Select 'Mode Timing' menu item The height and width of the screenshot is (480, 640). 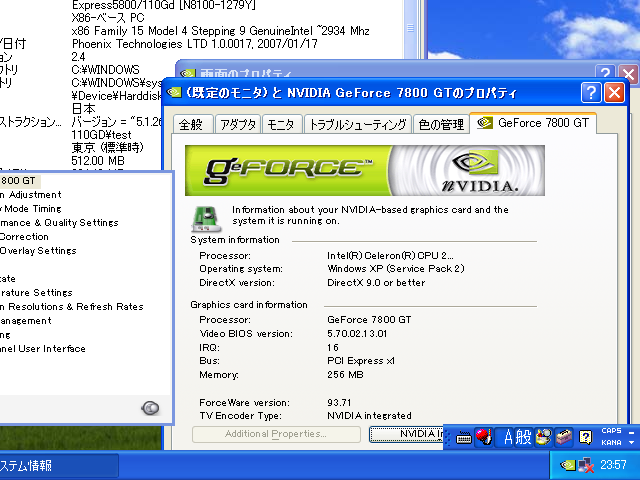click(x=33, y=209)
